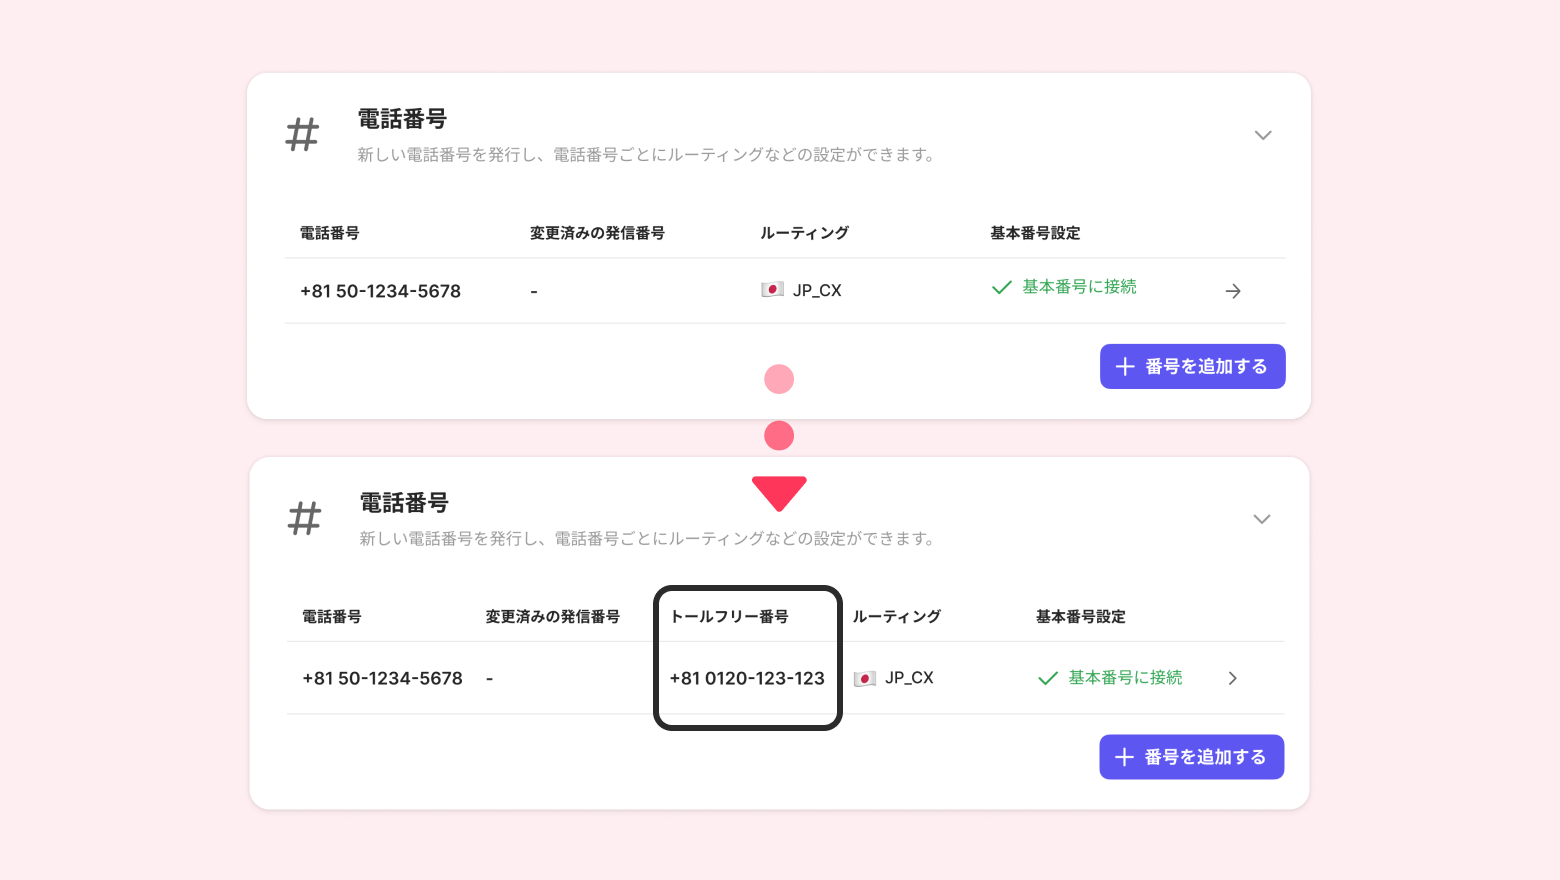Click bottom 番号を追加する button
1560x880 pixels.
tap(1191, 757)
